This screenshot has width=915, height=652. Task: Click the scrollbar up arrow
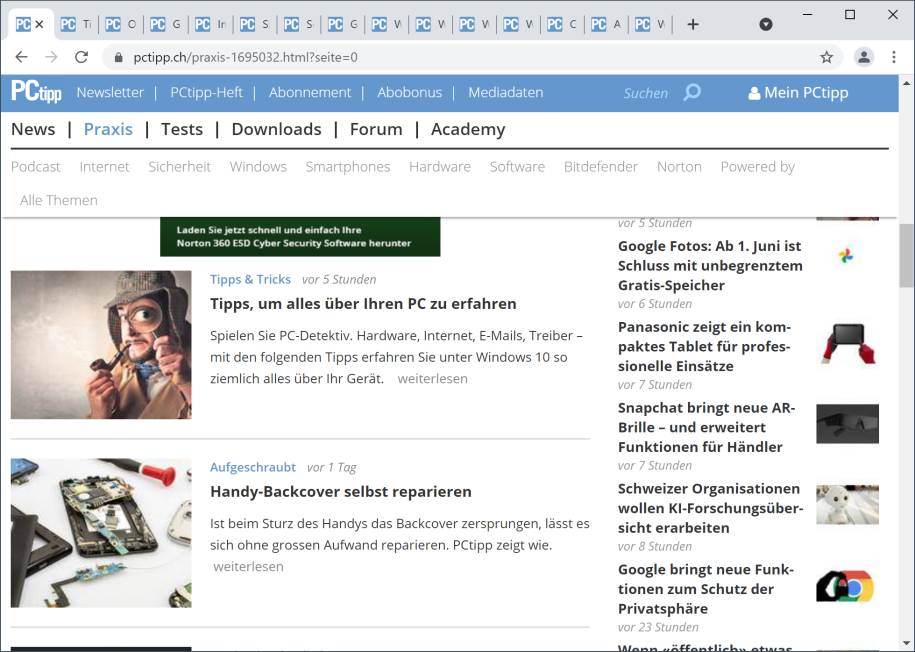click(906, 83)
